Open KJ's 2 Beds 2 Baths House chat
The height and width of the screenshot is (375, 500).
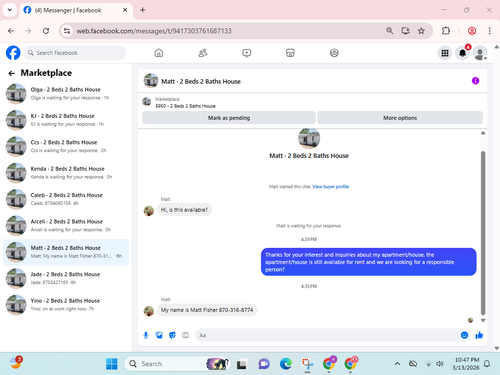[66, 120]
